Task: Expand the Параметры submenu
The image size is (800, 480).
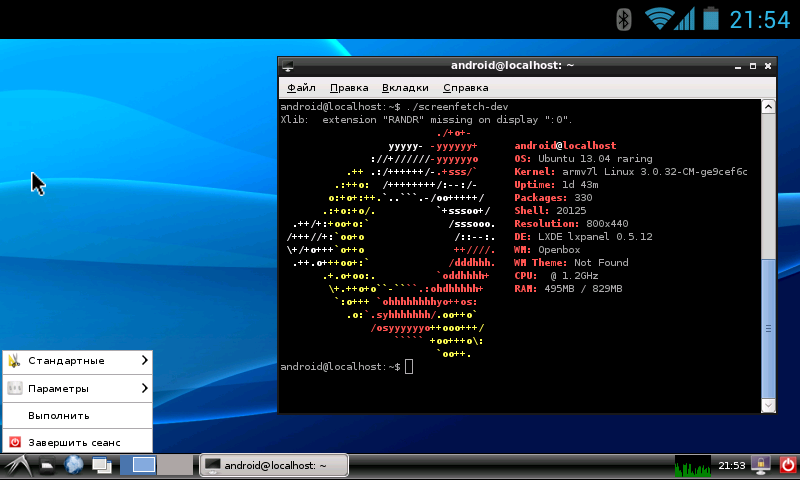Action: pyautogui.click(x=78, y=389)
